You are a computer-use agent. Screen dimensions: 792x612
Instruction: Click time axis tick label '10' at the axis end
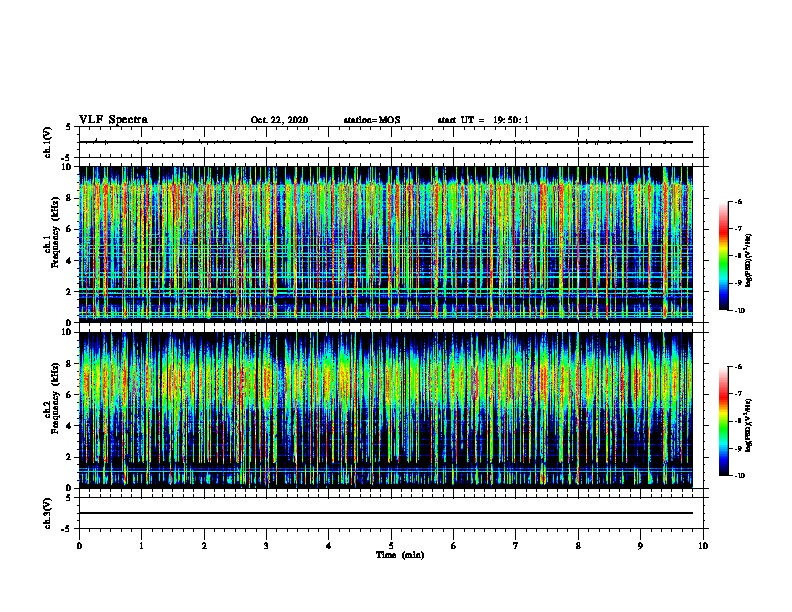(x=703, y=546)
